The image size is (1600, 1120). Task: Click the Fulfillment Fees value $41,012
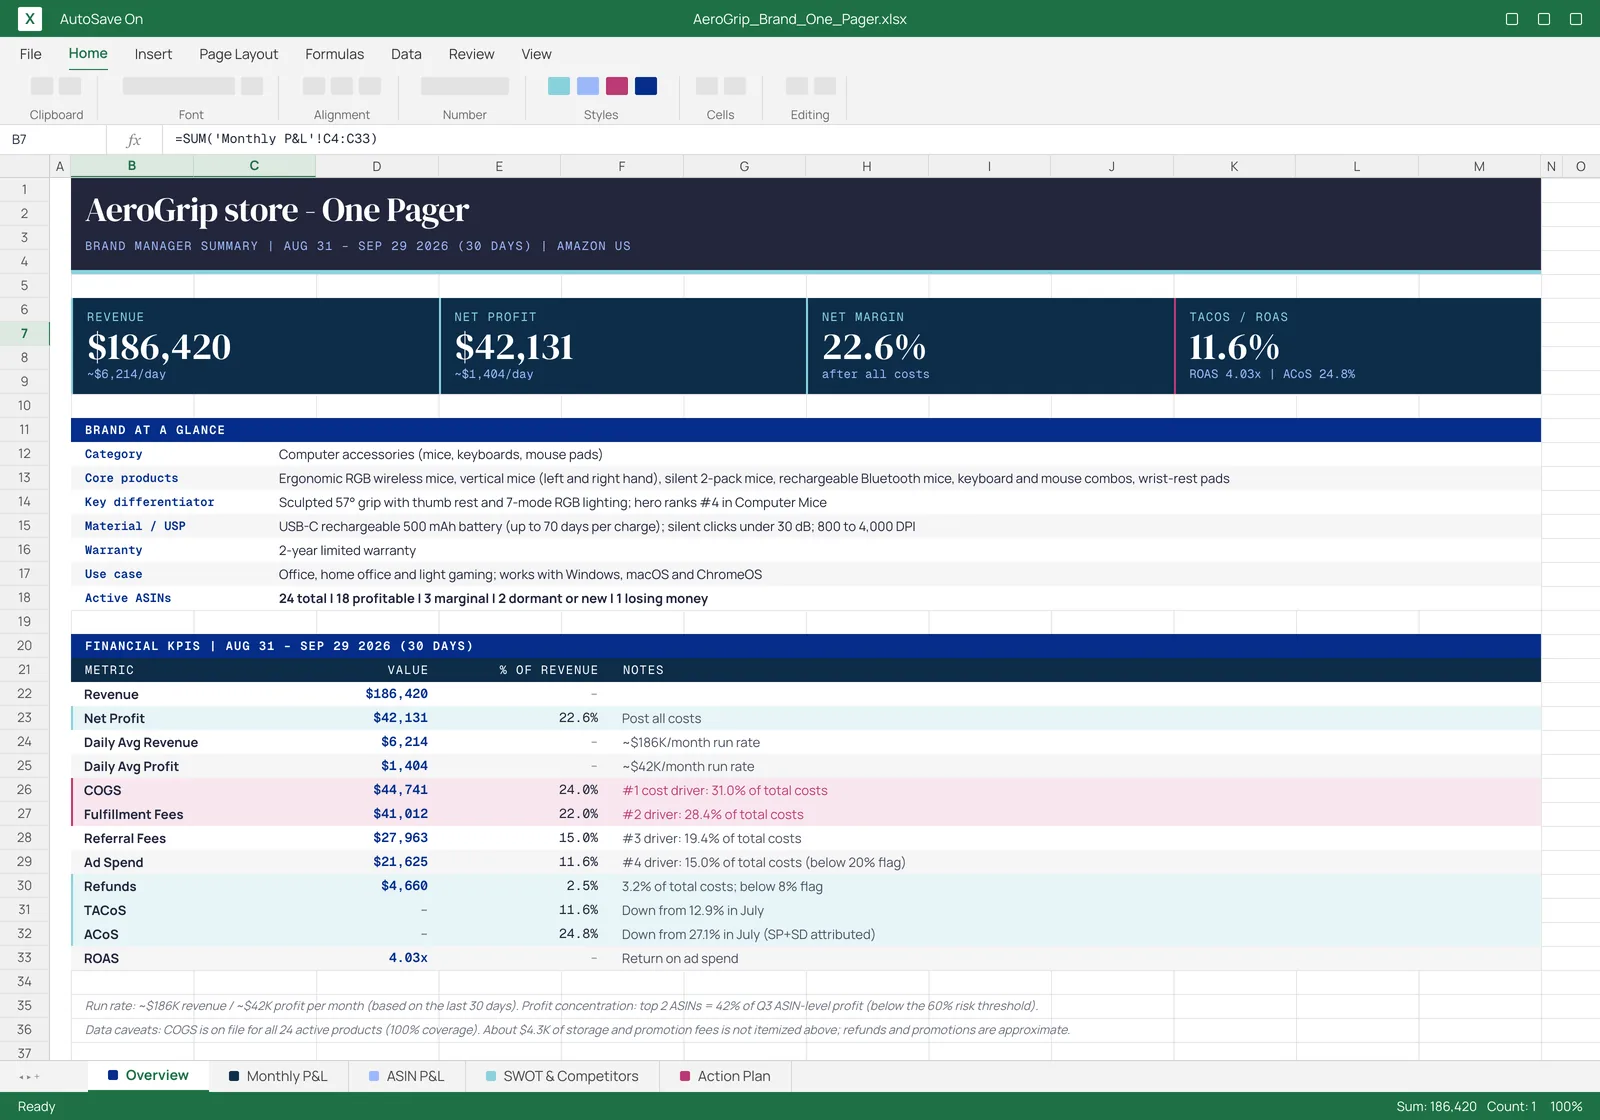(x=400, y=814)
